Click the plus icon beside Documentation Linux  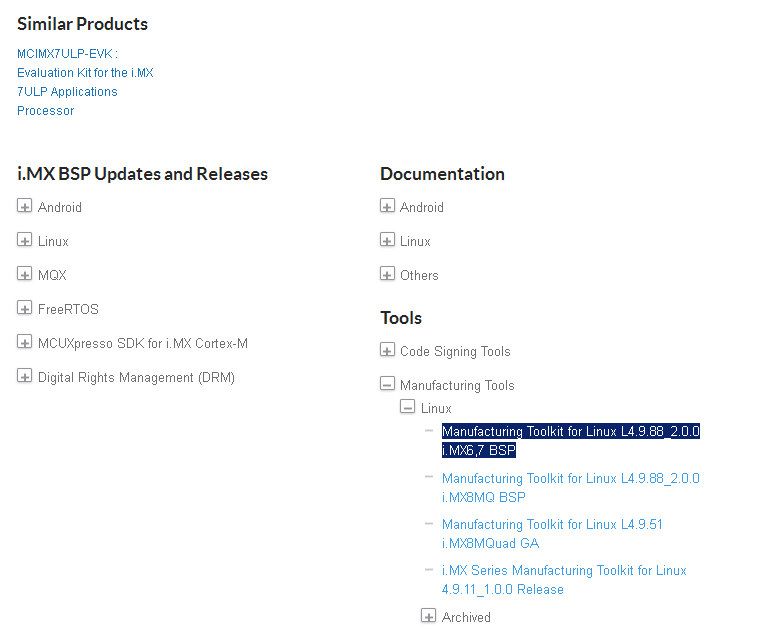click(x=387, y=241)
